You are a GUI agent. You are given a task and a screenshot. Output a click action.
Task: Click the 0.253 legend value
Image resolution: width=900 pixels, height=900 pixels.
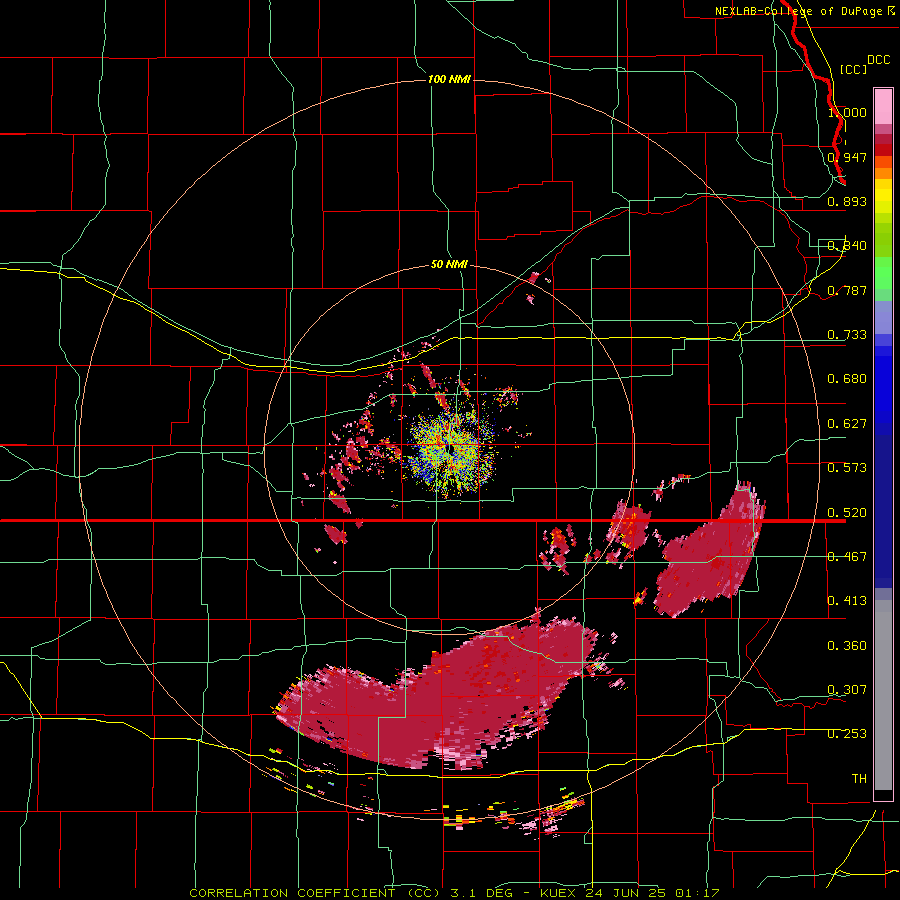(847, 734)
